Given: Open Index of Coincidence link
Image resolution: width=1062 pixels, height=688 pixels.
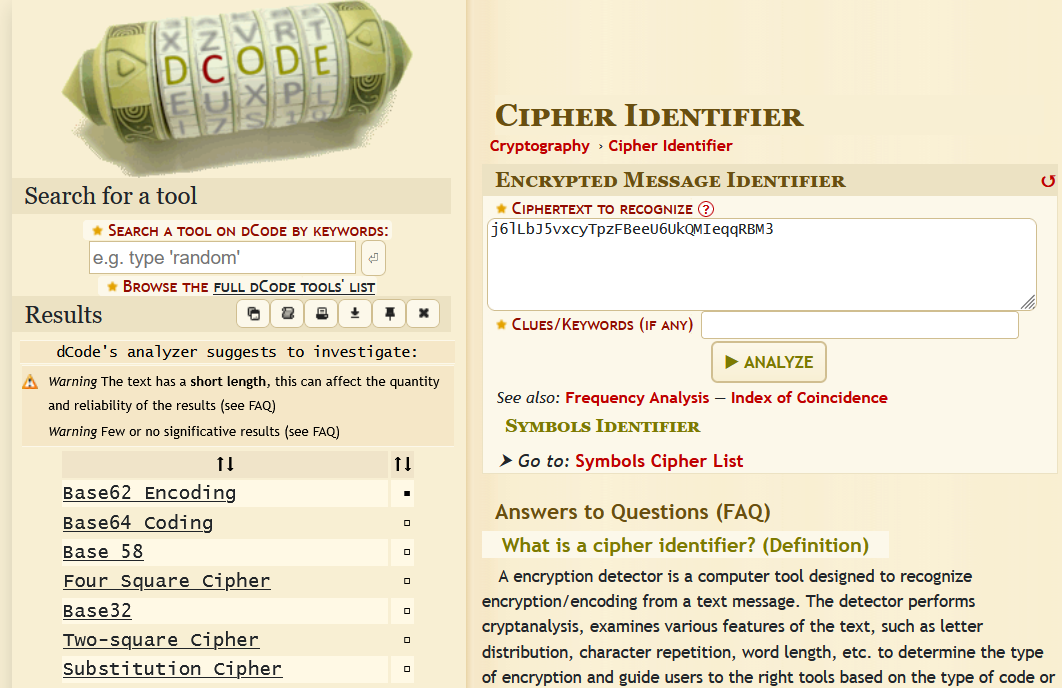Looking at the screenshot, I should 809,398.
